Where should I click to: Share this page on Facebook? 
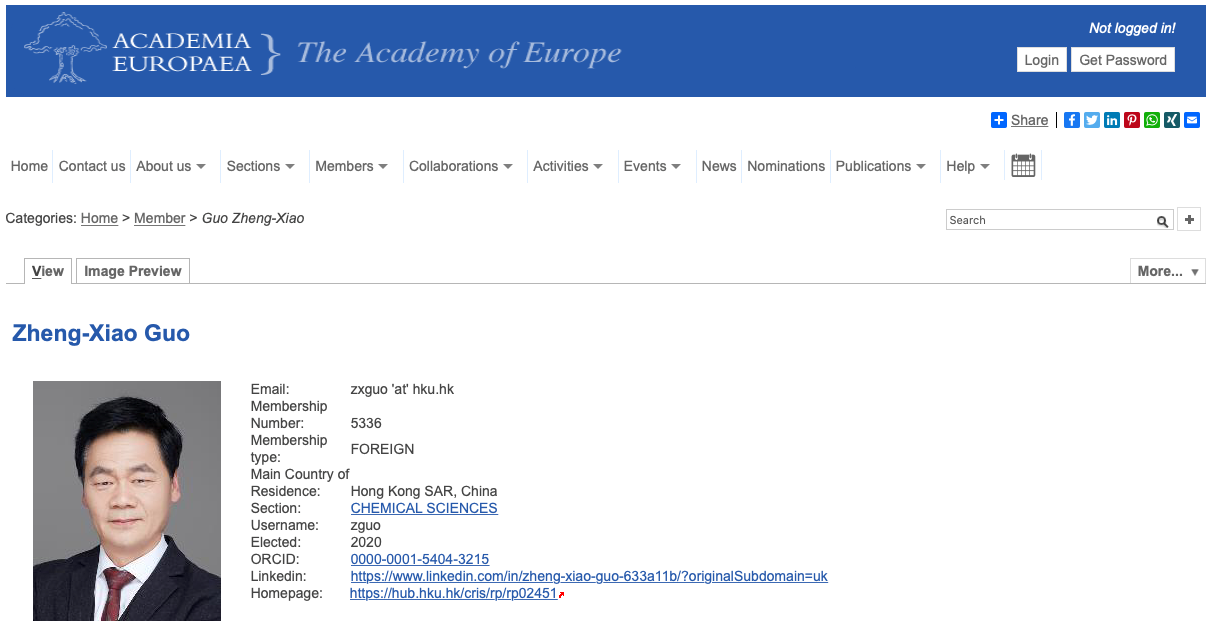(x=1071, y=120)
